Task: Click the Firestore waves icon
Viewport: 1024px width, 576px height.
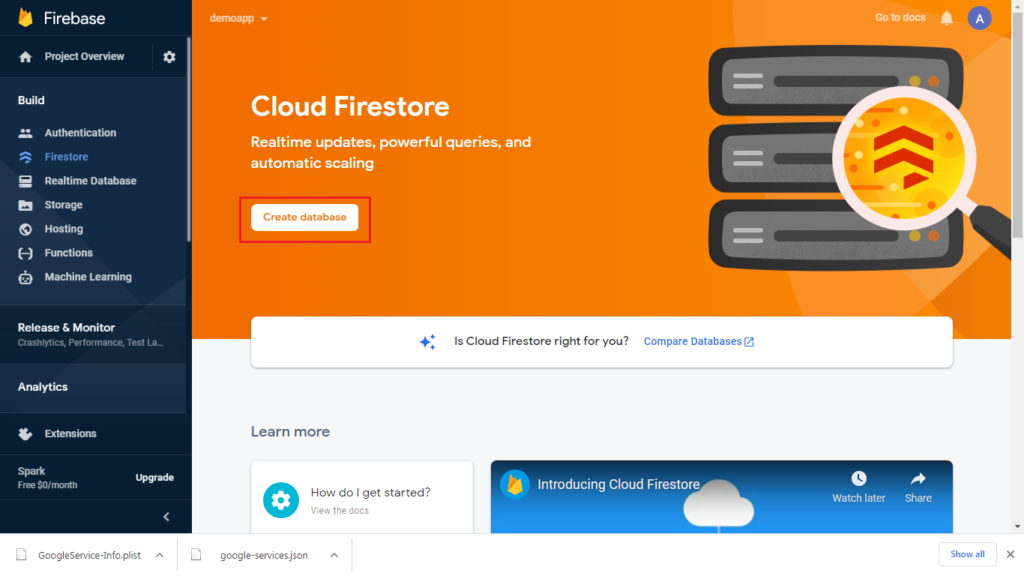Action: coord(25,157)
